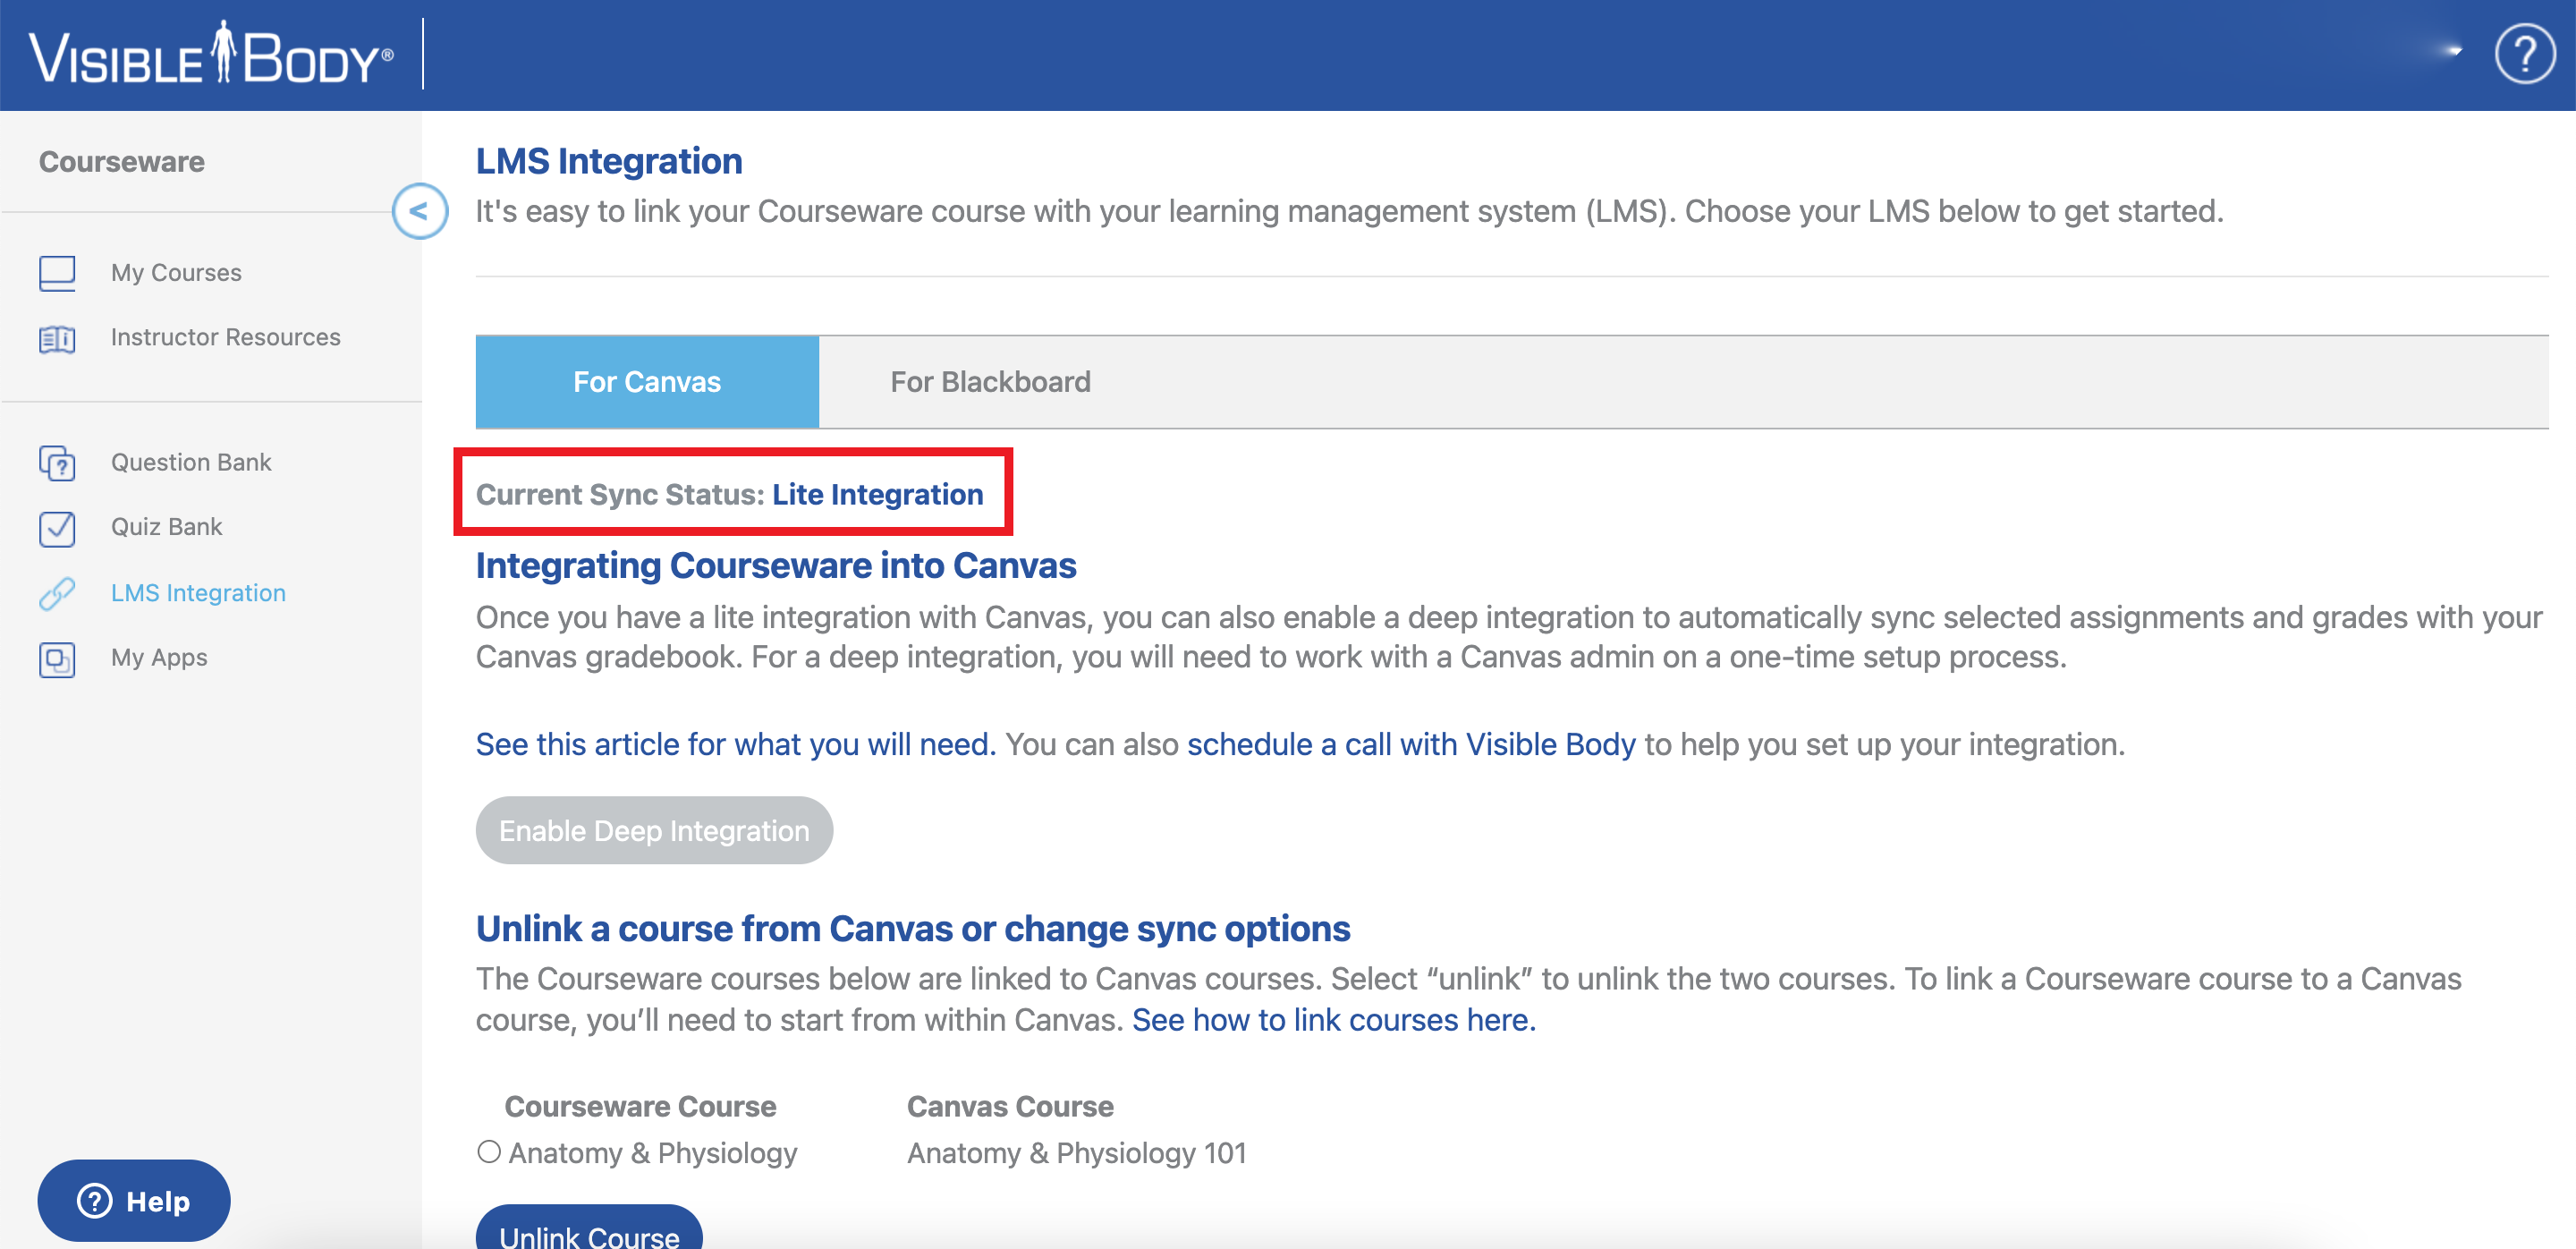Open the Help widget at bottom left
This screenshot has width=2576, height=1249.
[x=133, y=1200]
